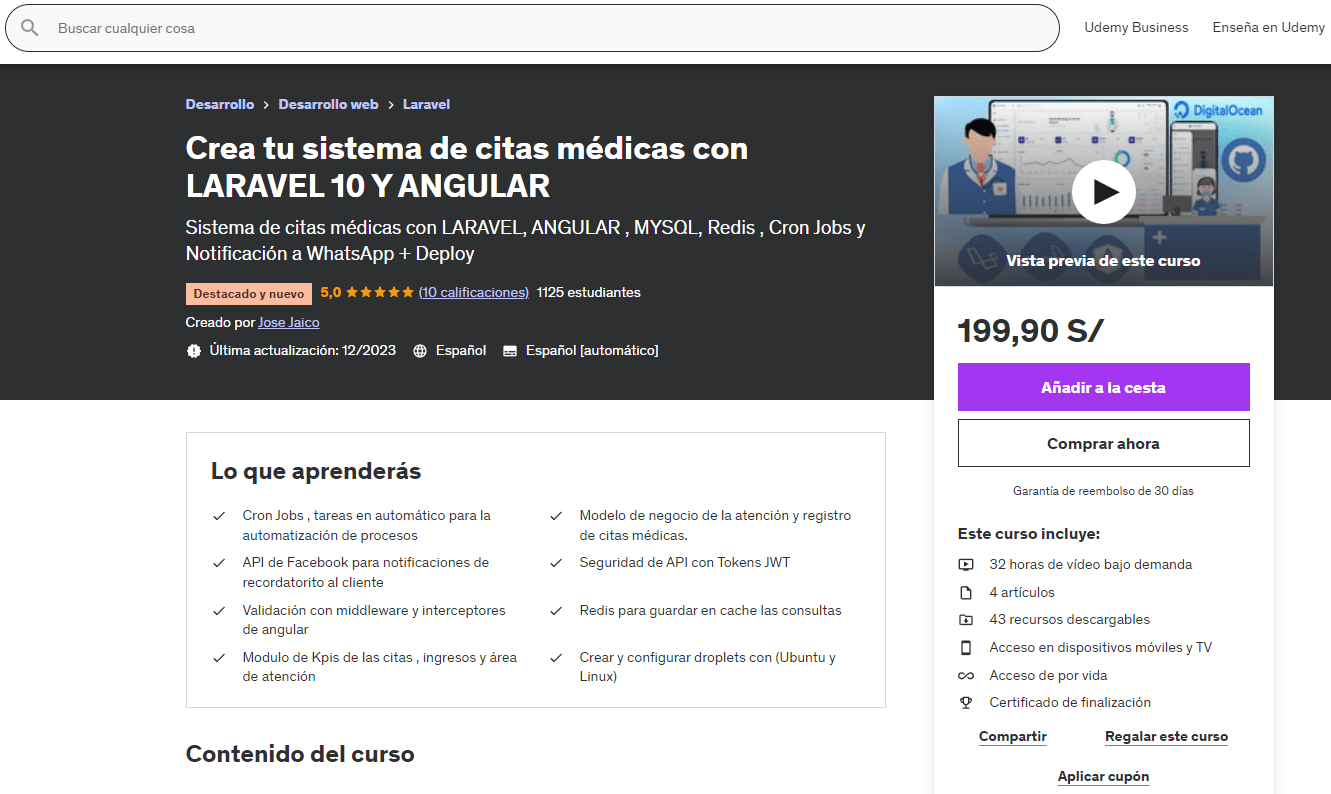Click the captions icon beside "Español [automático]"
The width and height of the screenshot is (1331, 794).
(511, 350)
